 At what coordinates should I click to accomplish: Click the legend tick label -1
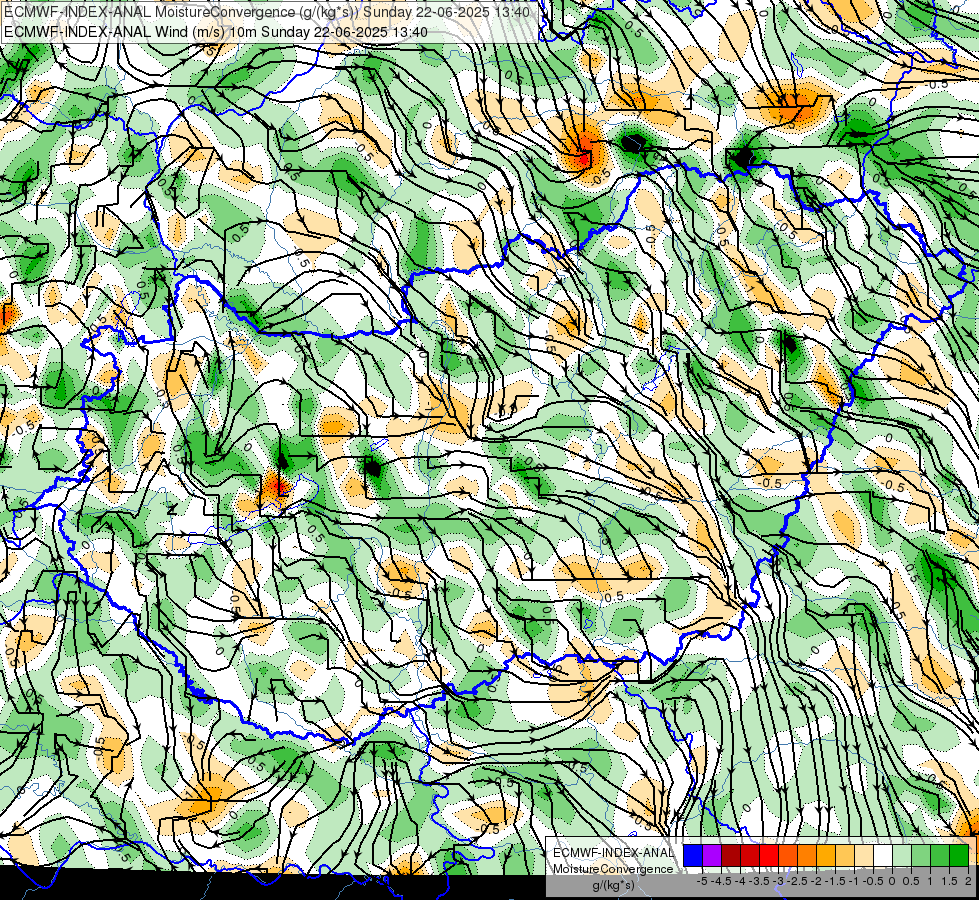click(x=855, y=881)
